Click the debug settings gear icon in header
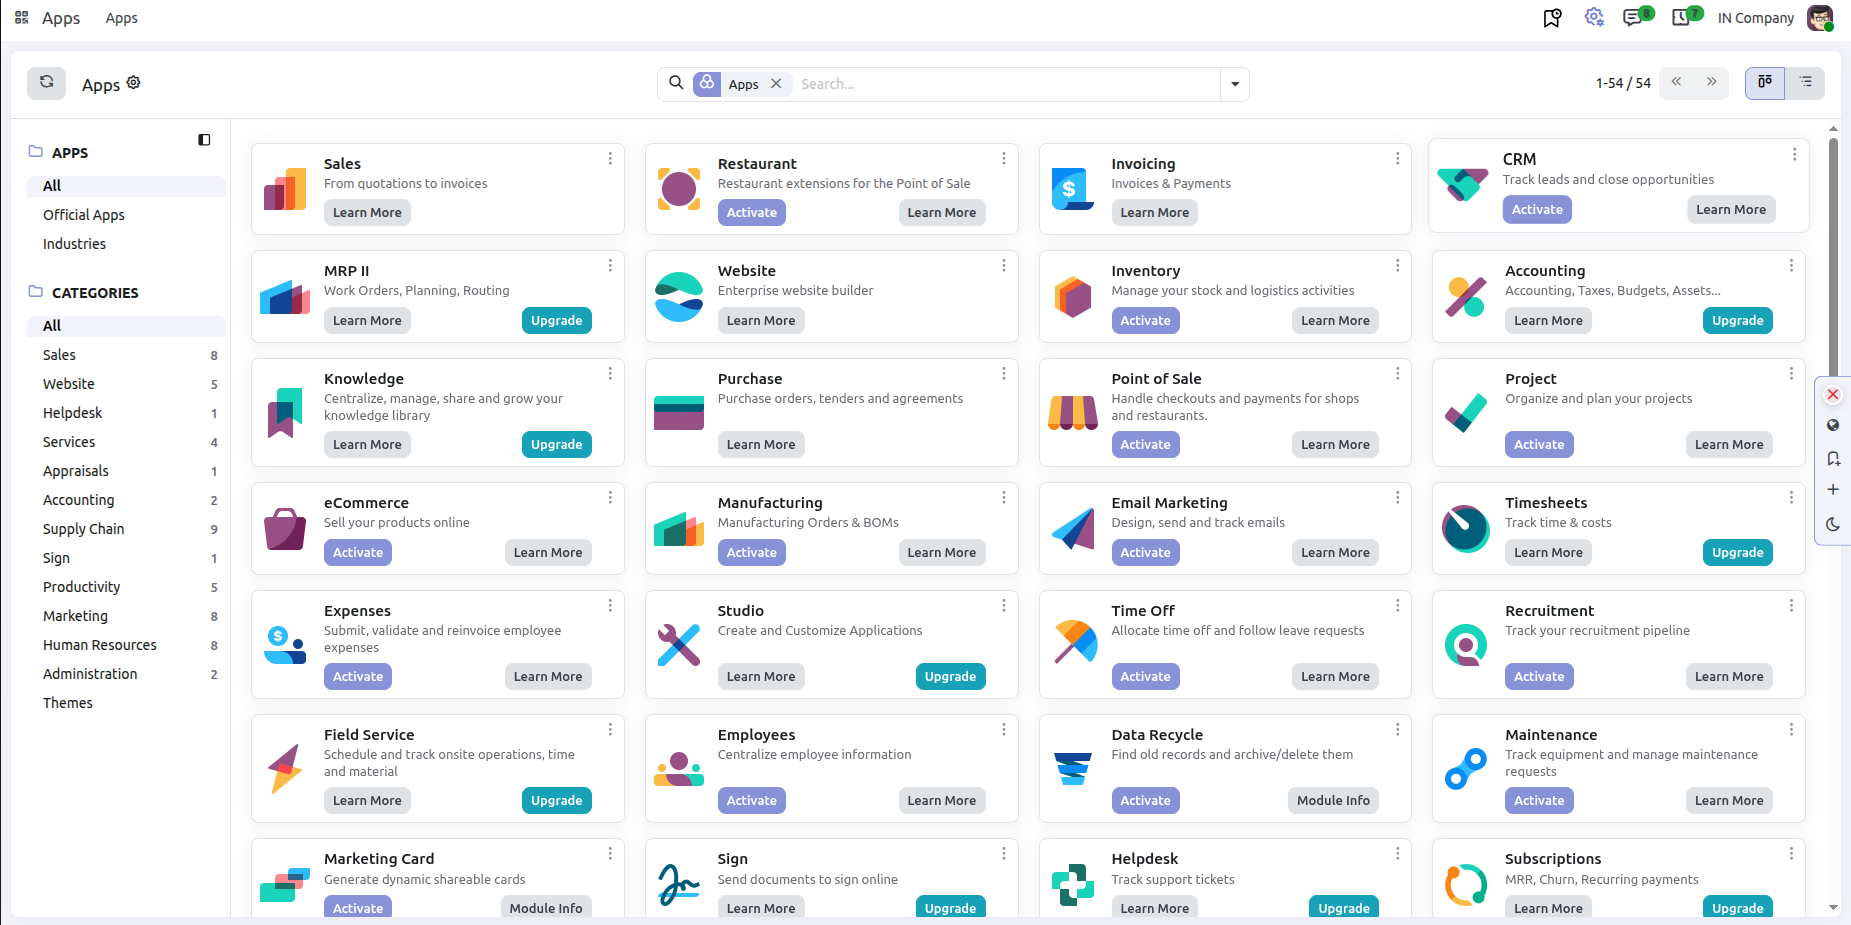Screen dimensions: 1851x925 tap(1594, 18)
